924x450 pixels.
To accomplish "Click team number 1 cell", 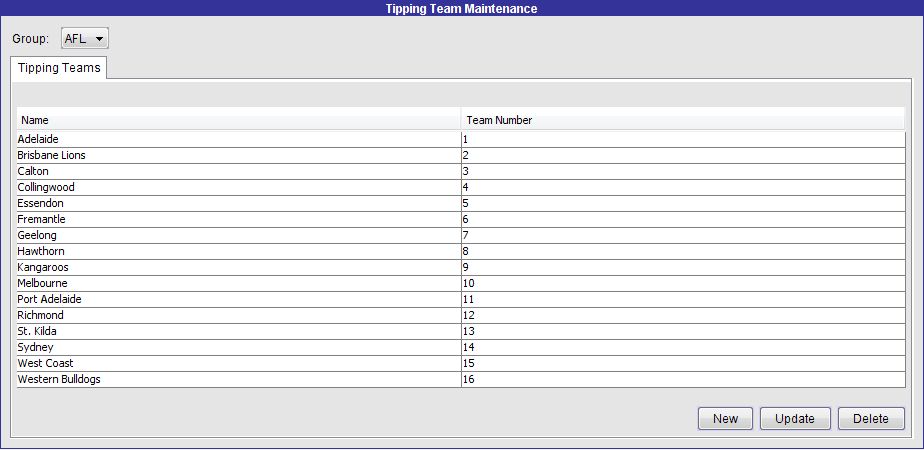I will point(683,140).
